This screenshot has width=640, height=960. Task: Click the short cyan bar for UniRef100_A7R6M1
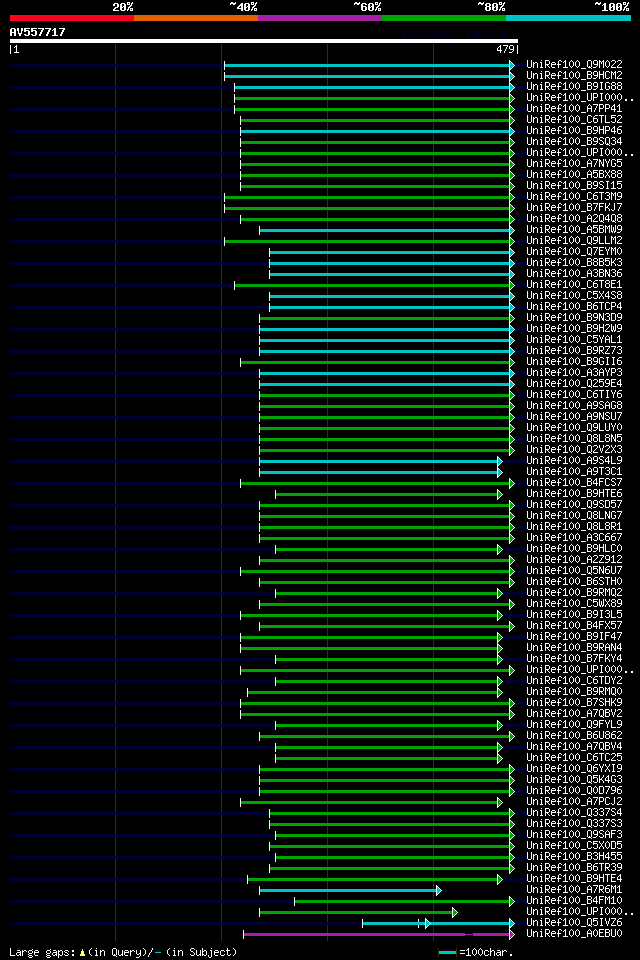pyautogui.click(x=350, y=891)
